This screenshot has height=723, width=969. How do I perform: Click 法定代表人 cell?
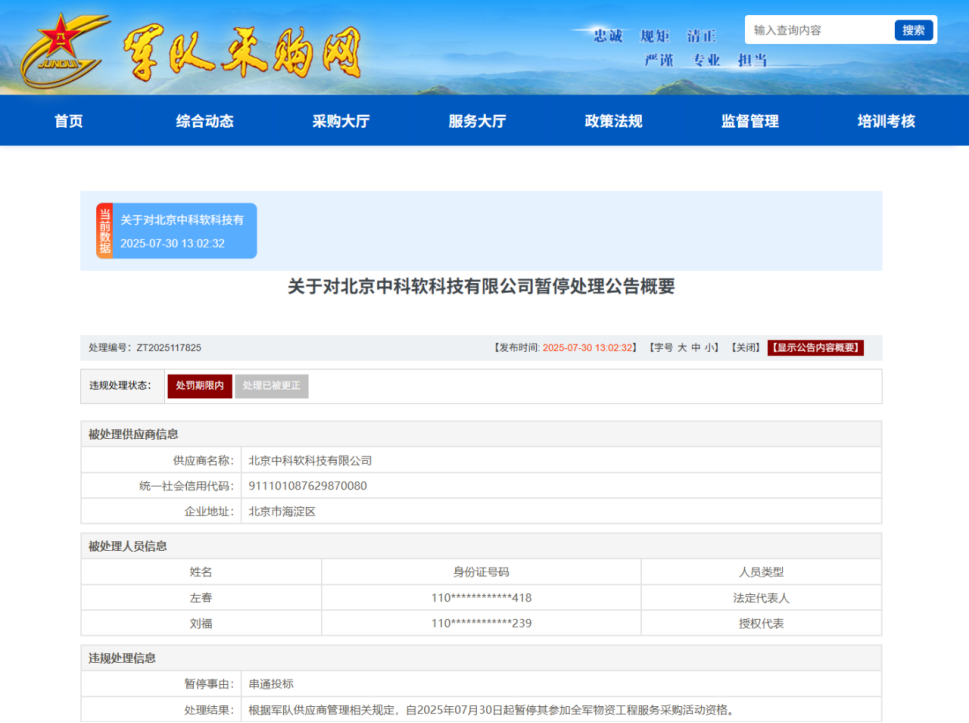761,598
